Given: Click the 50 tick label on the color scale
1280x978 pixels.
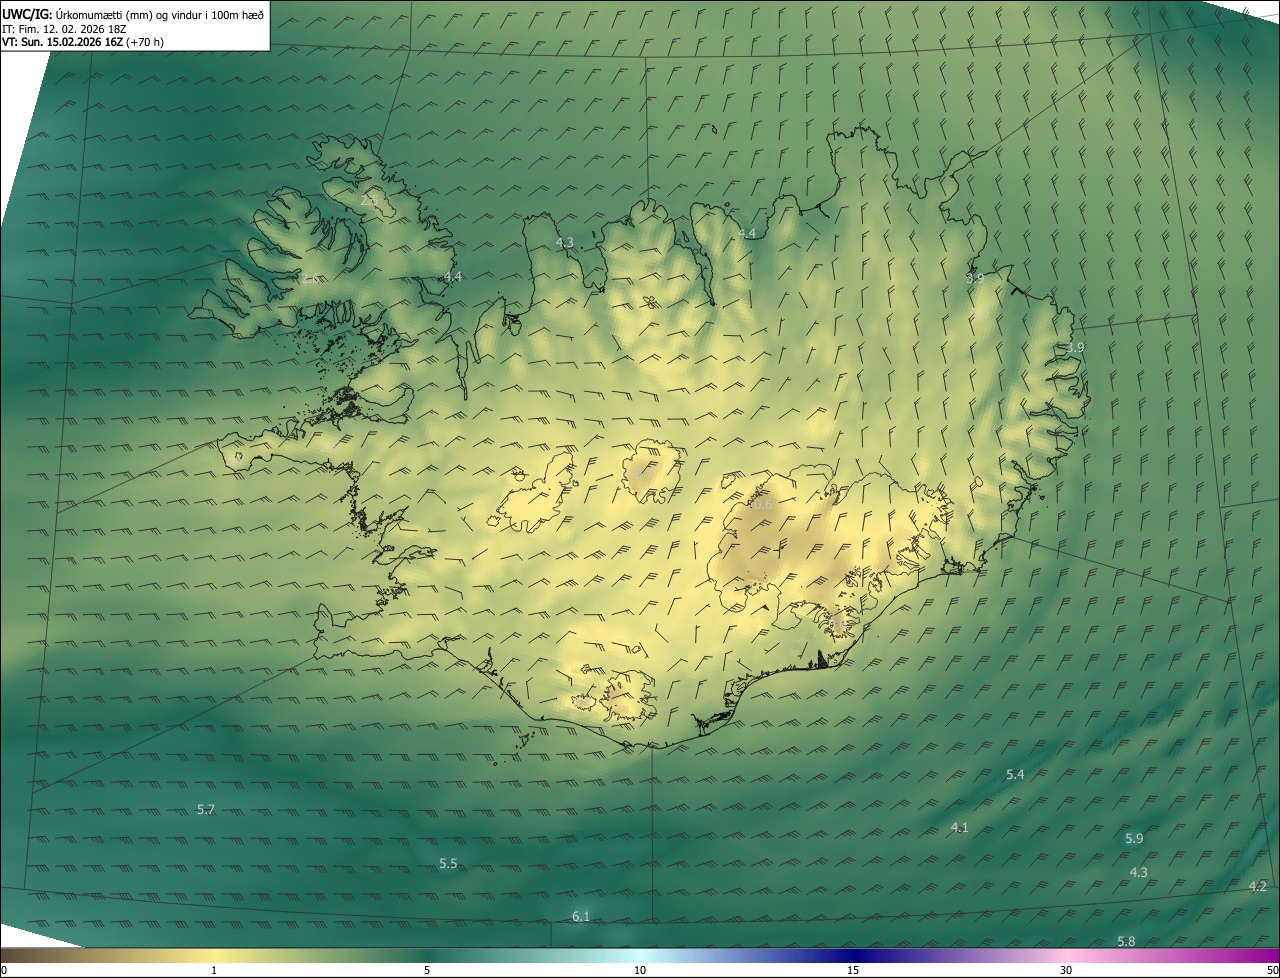Looking at the screenshot, I should point(1272,970).
